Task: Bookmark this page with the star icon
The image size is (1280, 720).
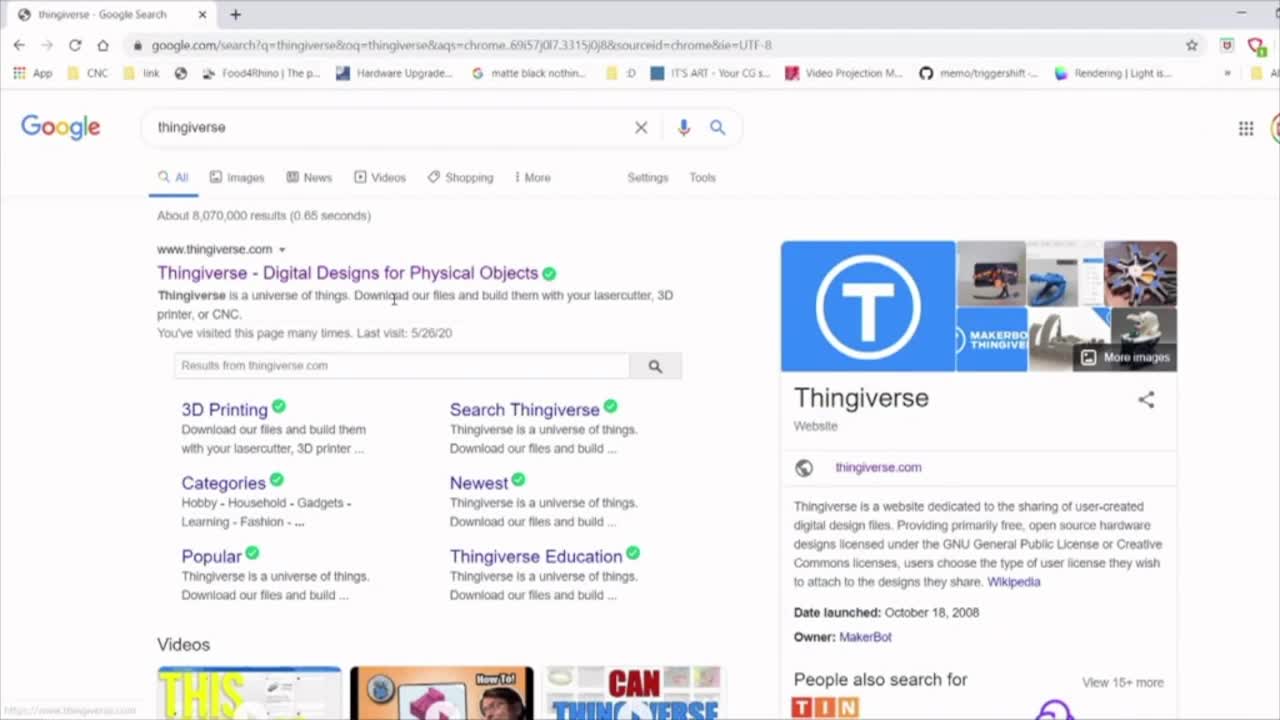Action: click(1192, 45)
